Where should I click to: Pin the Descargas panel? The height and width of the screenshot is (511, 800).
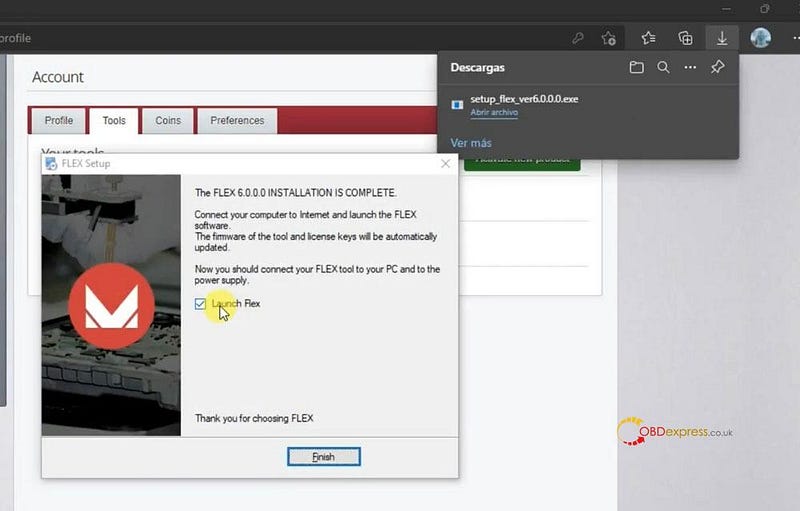717,67
